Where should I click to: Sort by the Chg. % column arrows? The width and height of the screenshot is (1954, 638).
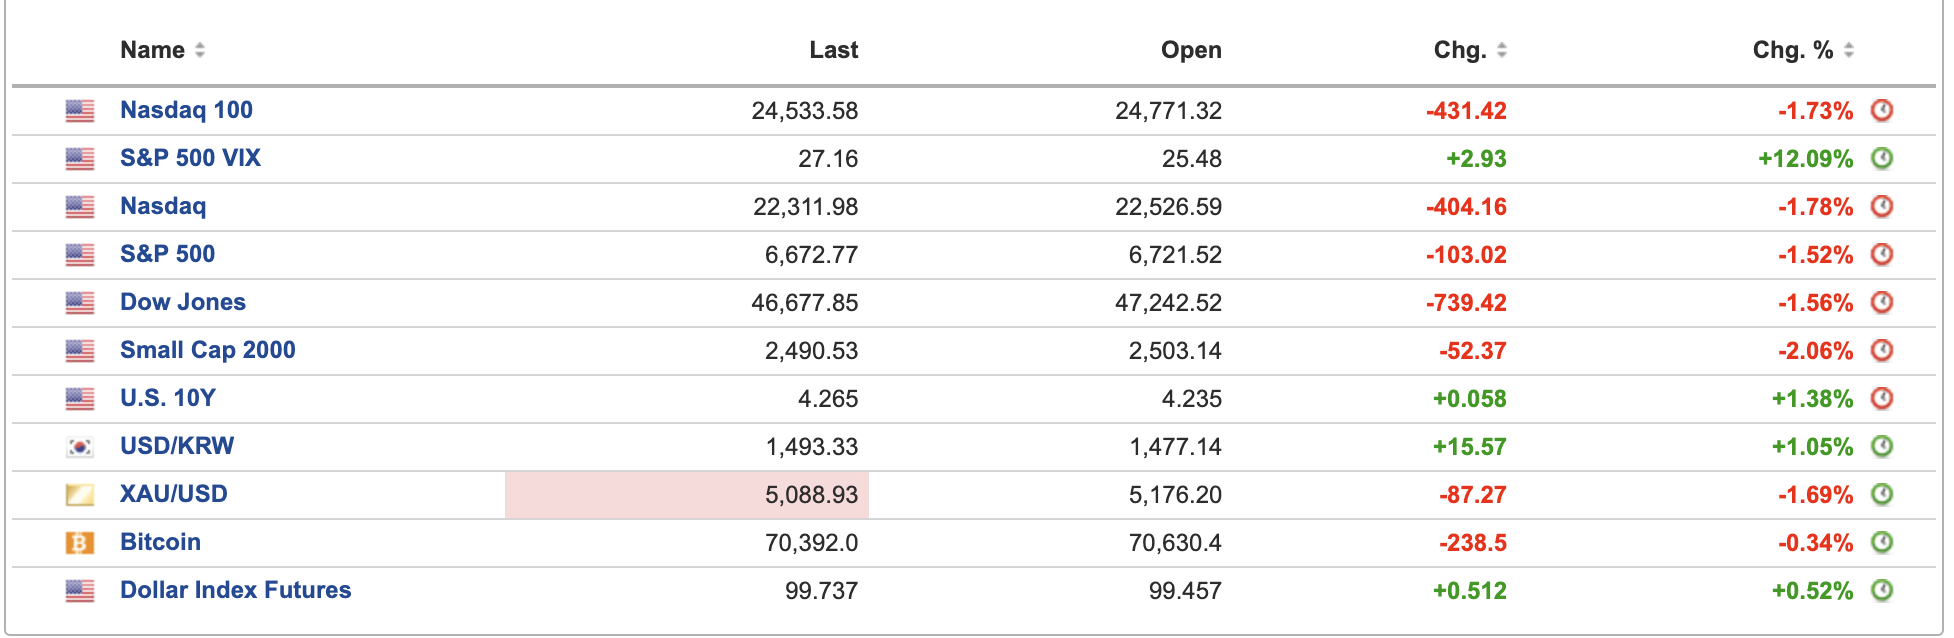[x=1849, y=50]
